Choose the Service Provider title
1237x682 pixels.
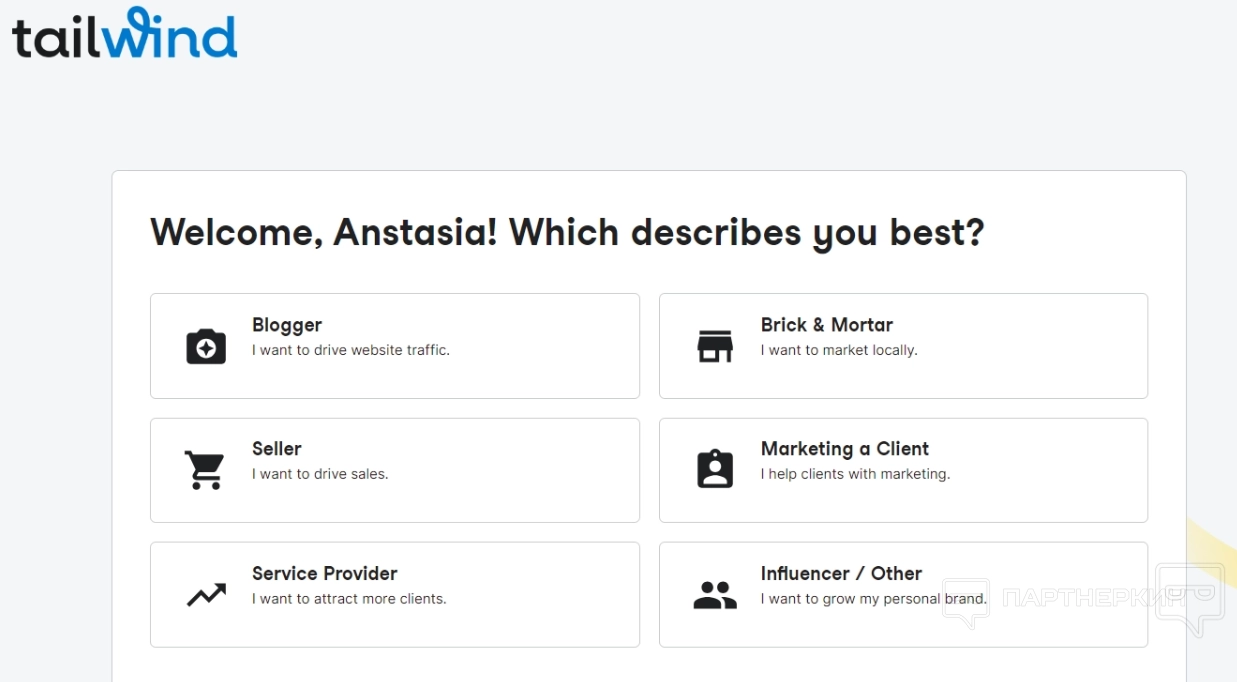[x=324, y=573]
